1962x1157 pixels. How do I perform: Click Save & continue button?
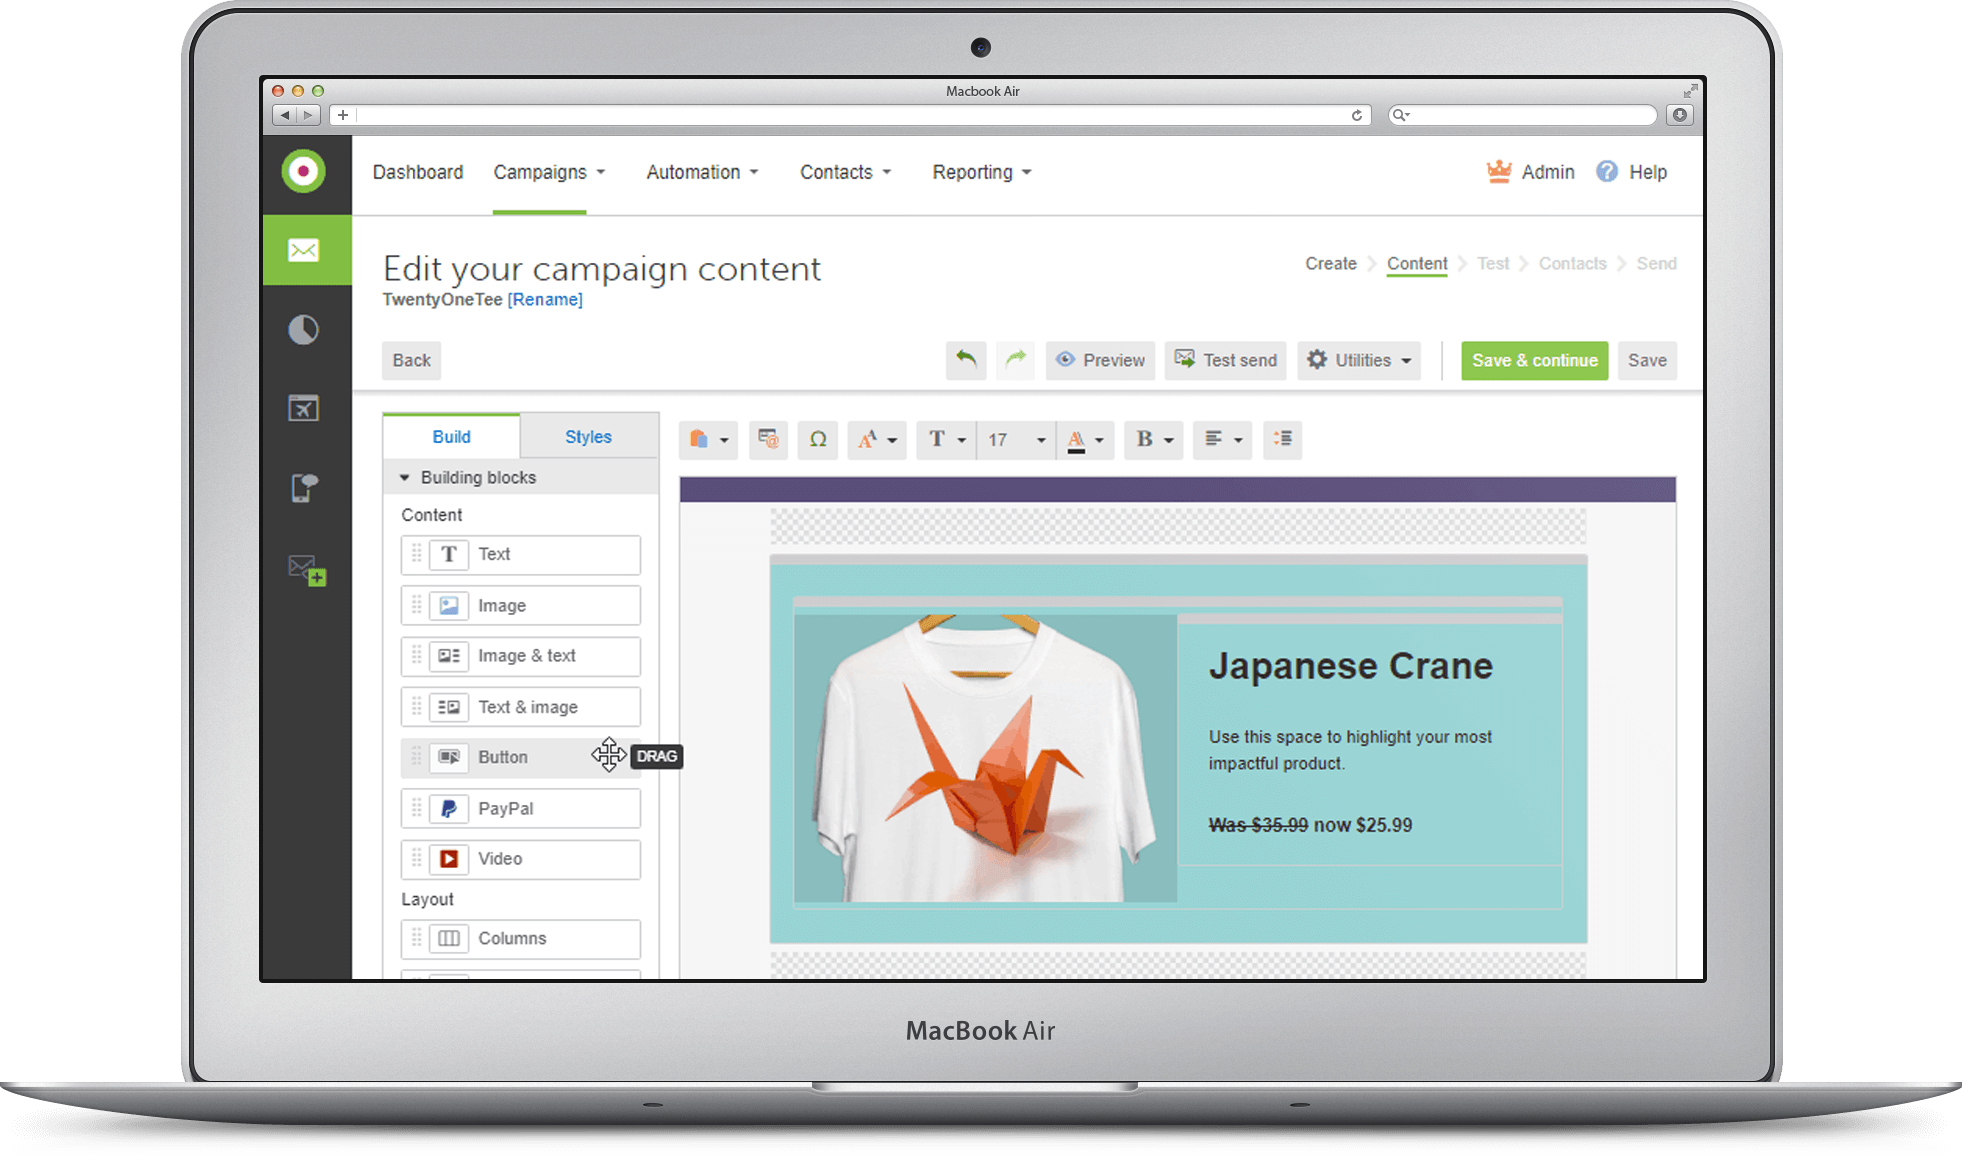click(1534, 360)
